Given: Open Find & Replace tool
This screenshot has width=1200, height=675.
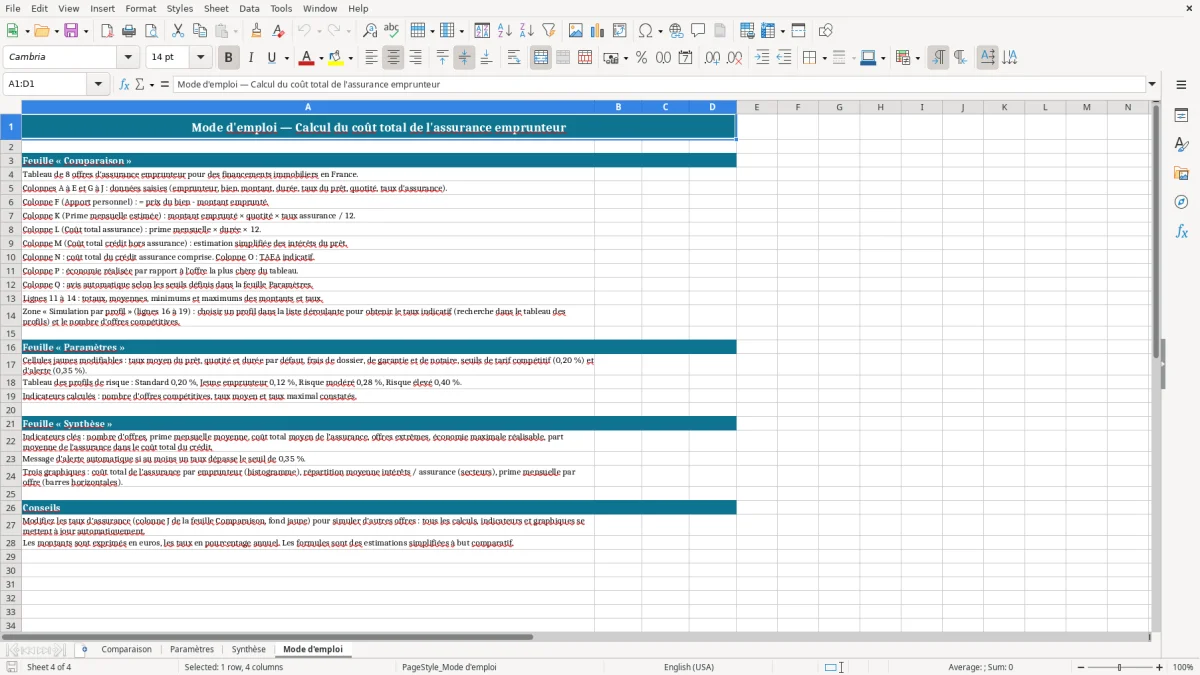Looking at the screenshot, I should [x=370, y=31].
